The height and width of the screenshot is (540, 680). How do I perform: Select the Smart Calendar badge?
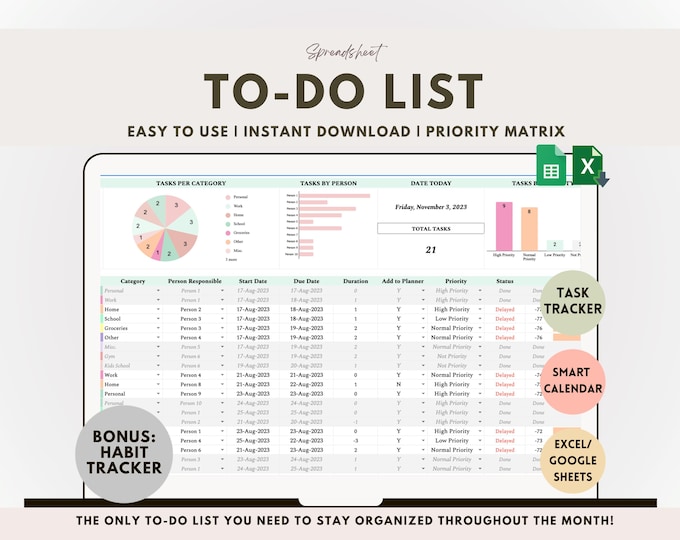(573, 380)
